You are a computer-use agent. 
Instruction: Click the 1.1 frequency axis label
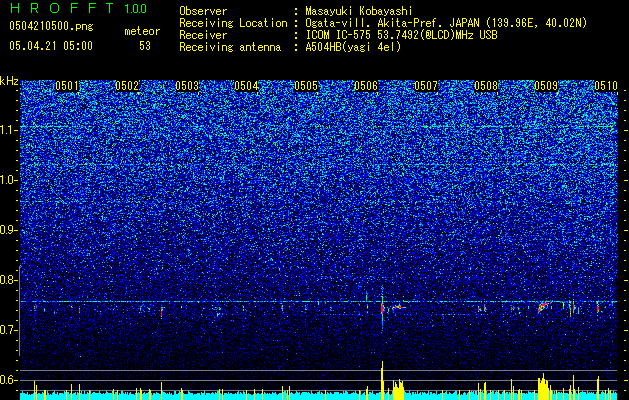[8, 130]
